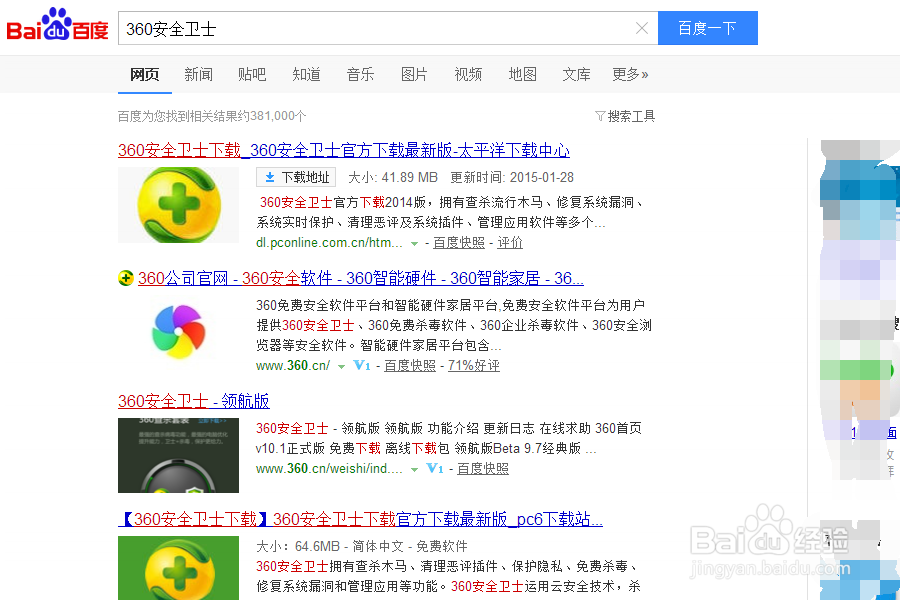Switch to the 地图 tab
Viewport: 900px width, 600px height.
(522, 75)
